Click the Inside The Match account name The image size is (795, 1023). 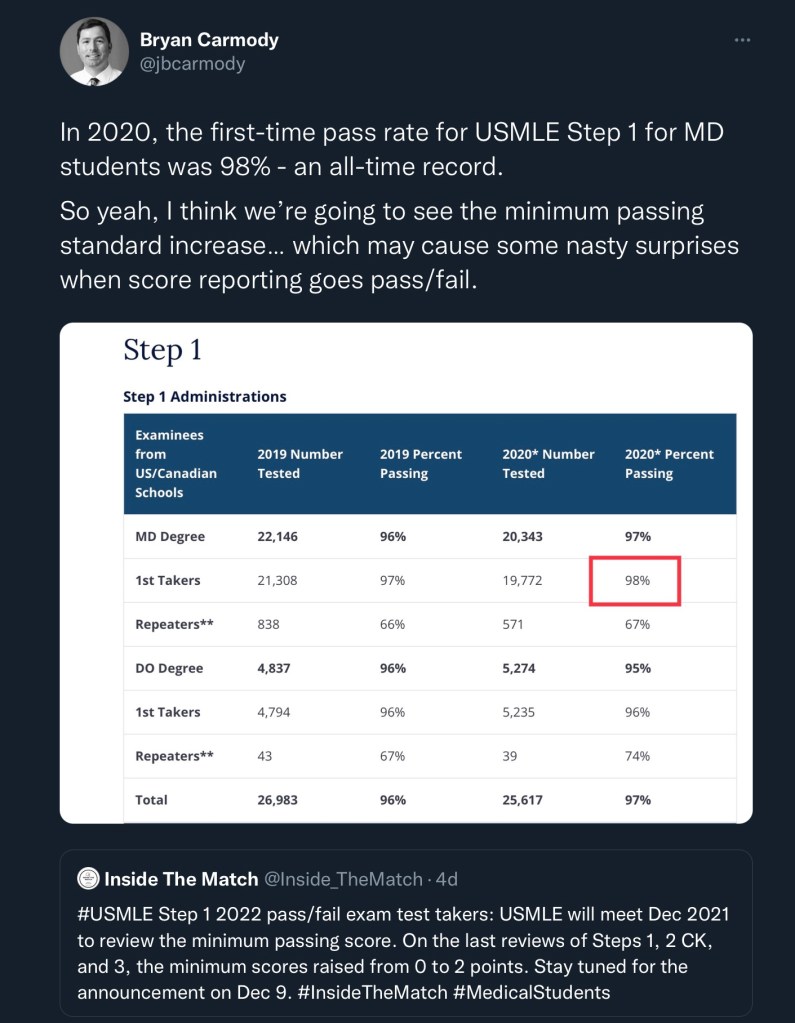click(179, 879)
